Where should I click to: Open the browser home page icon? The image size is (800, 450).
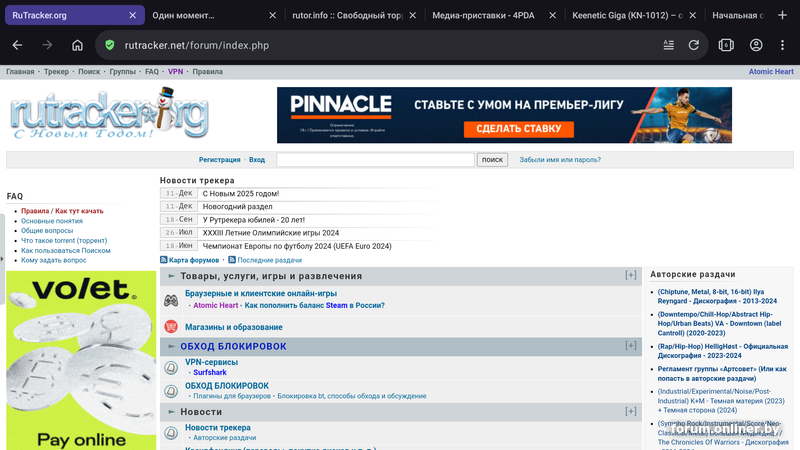tap(77, 45)
